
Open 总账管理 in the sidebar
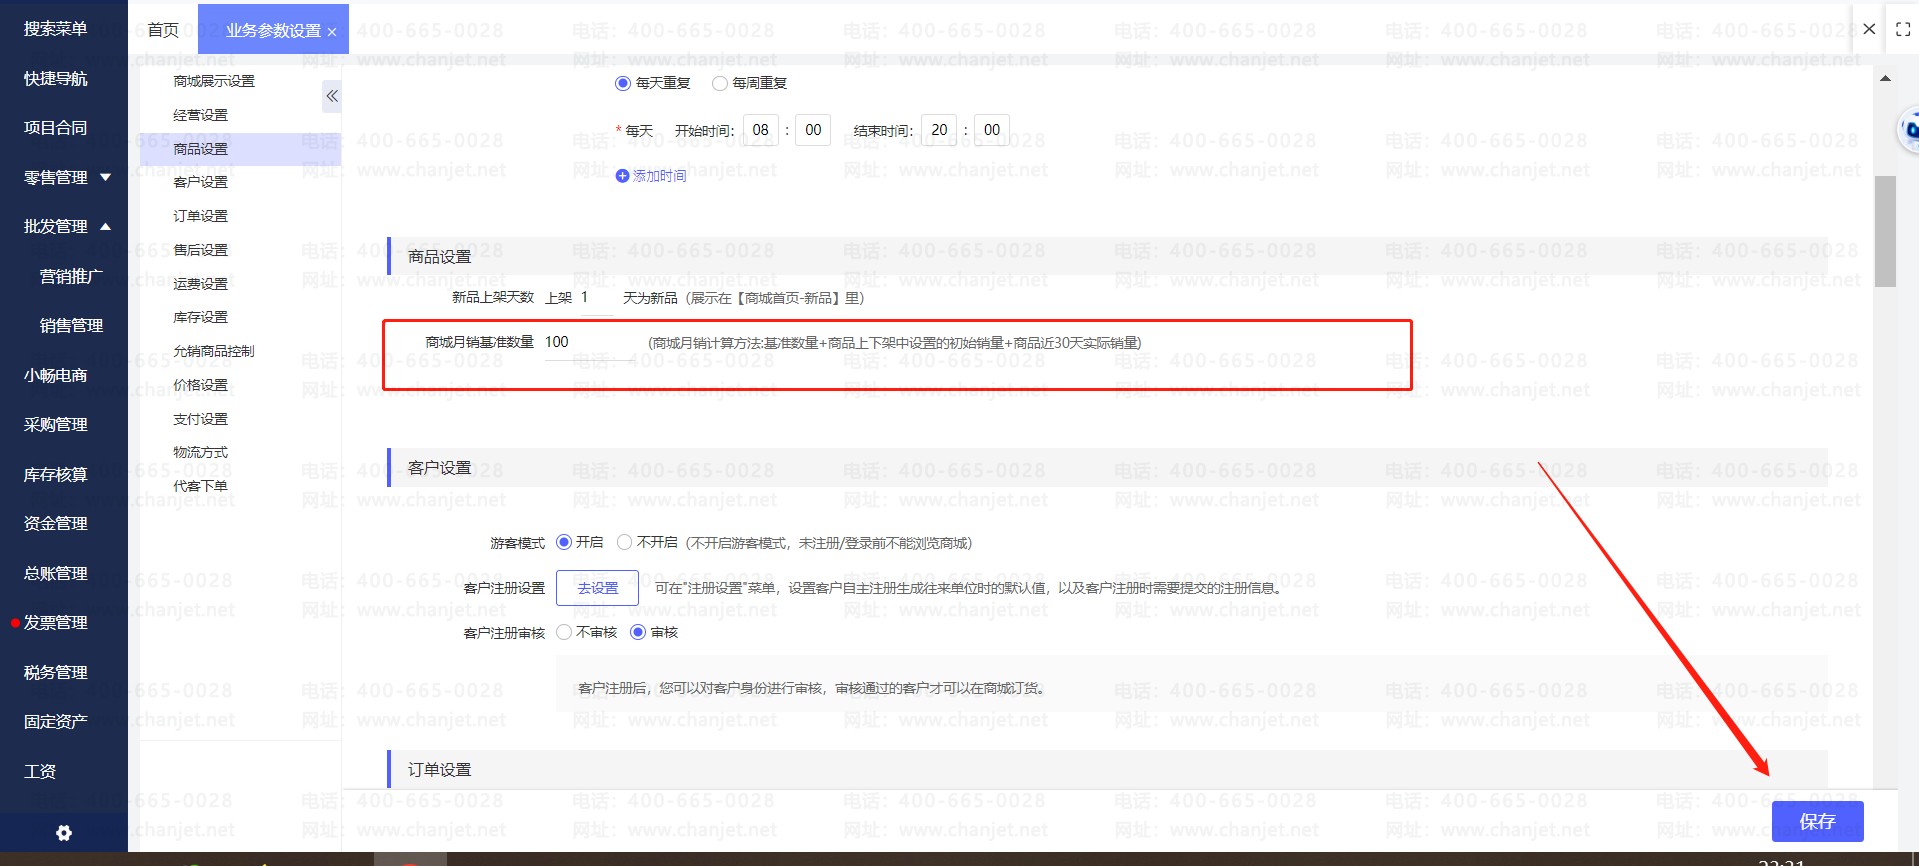pos(56,573)
